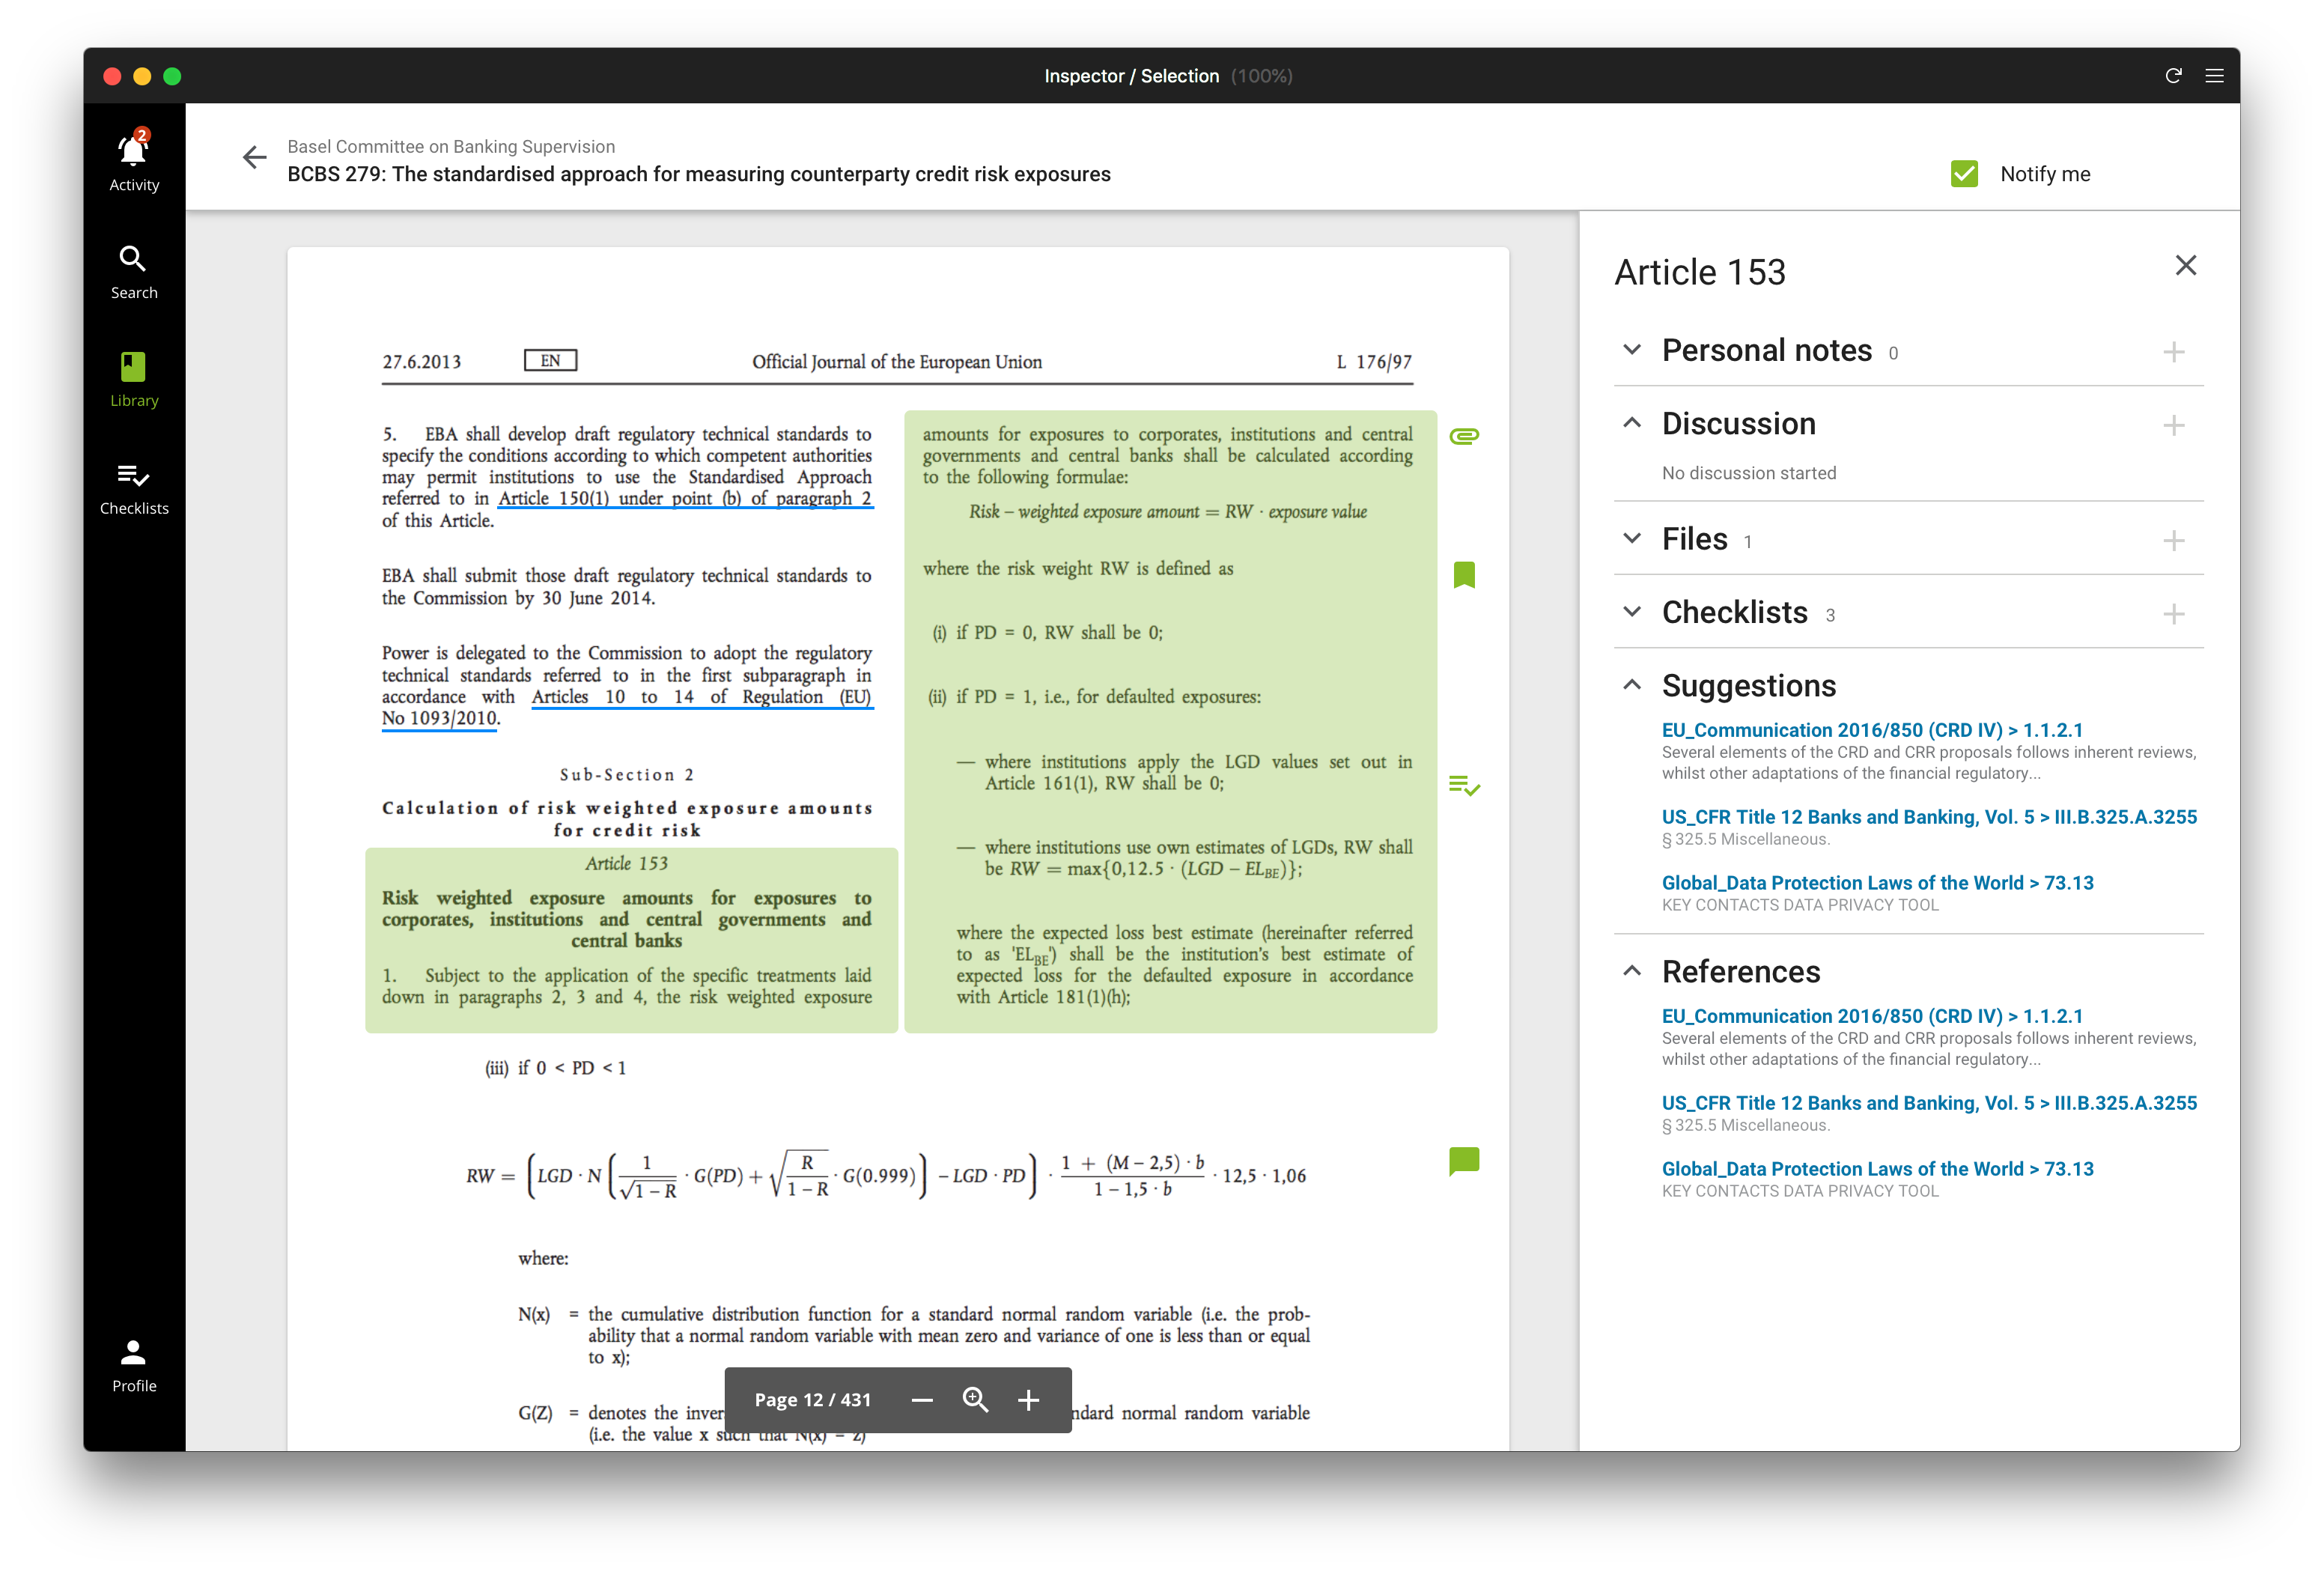
Task: Click the checklist icon in document margin
Action: coord(1464,785)
